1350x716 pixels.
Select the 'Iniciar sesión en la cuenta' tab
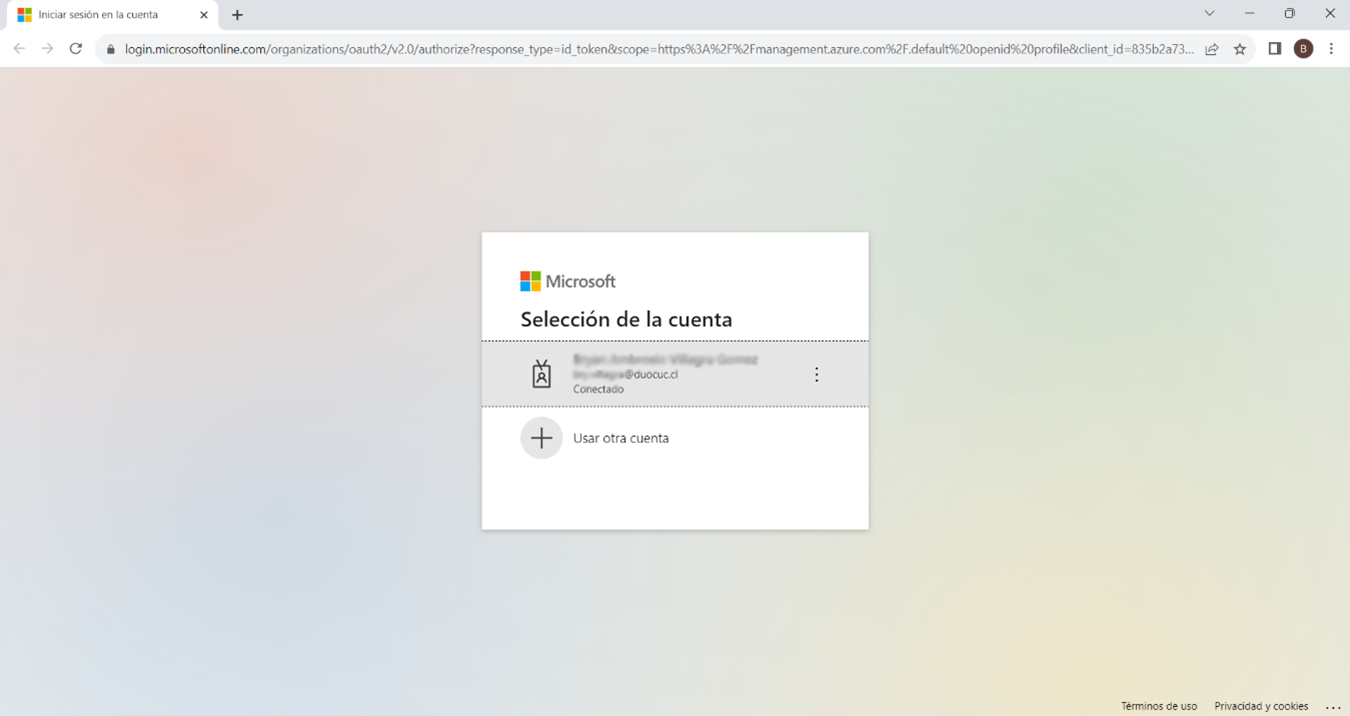tap(112, 15)
